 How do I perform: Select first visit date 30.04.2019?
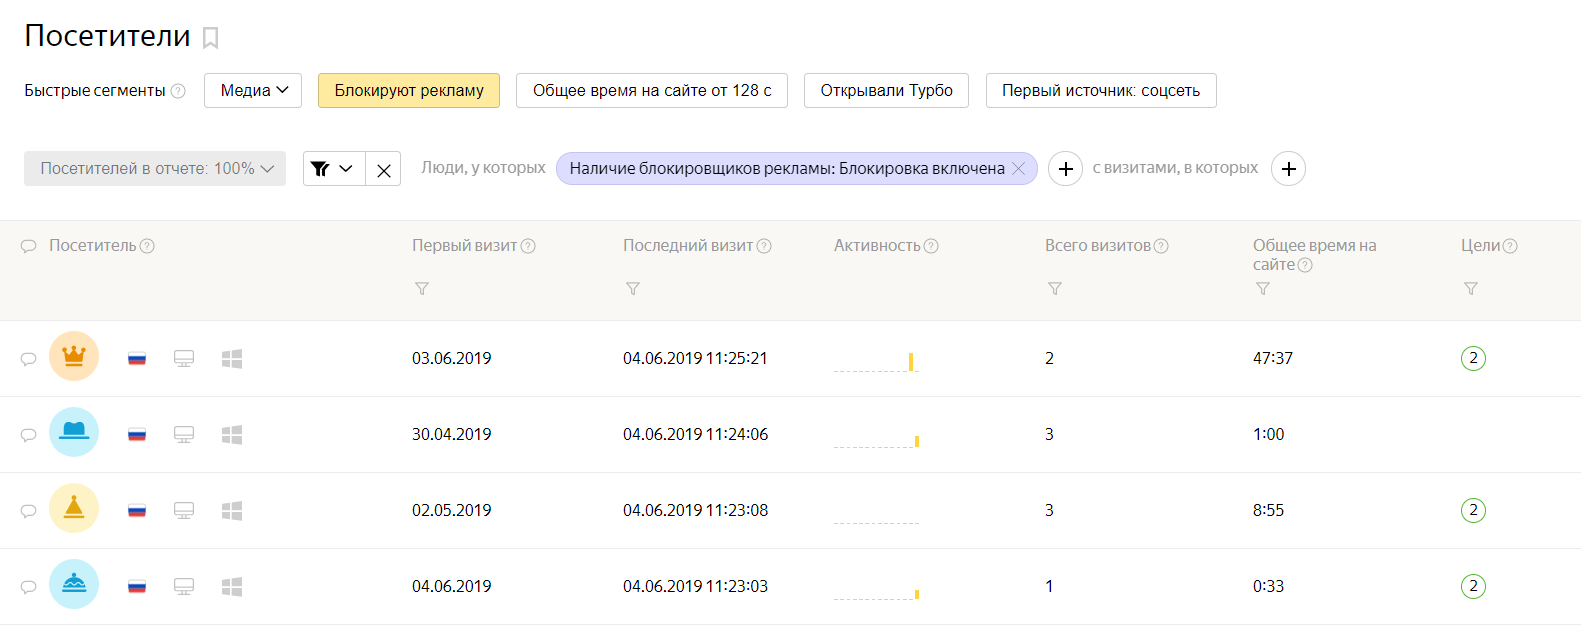pyautogui.click(x=452, y=434)
